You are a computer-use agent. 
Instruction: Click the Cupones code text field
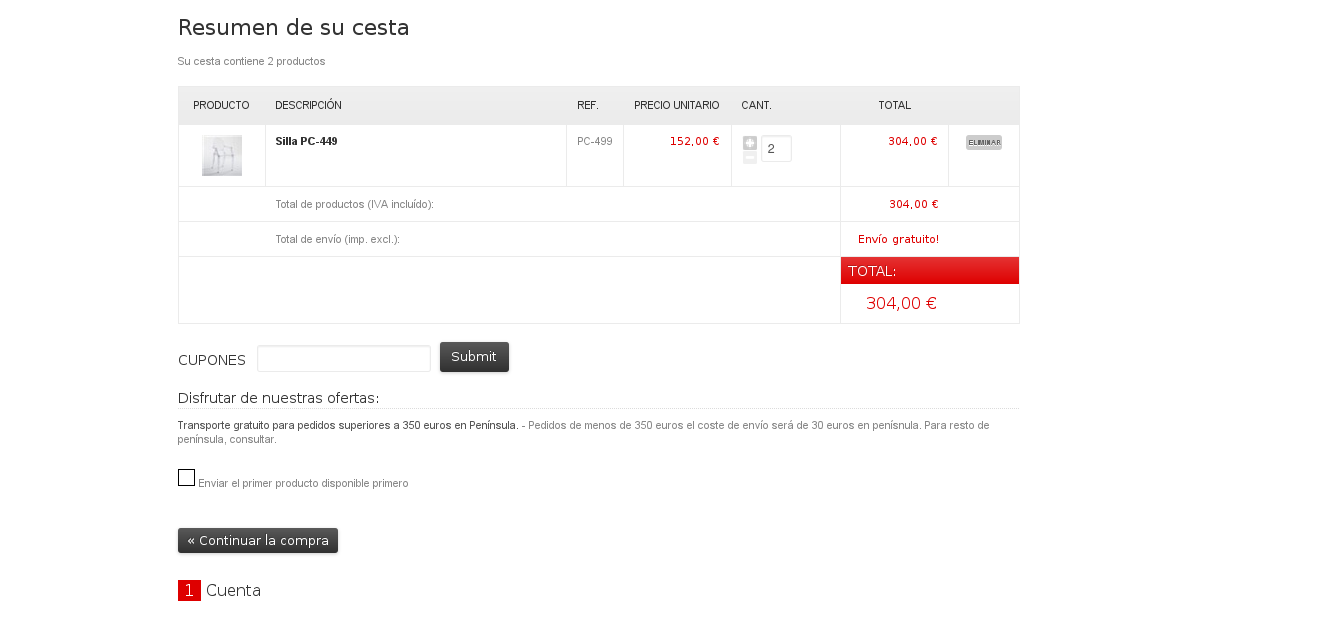tap(344, 358)
